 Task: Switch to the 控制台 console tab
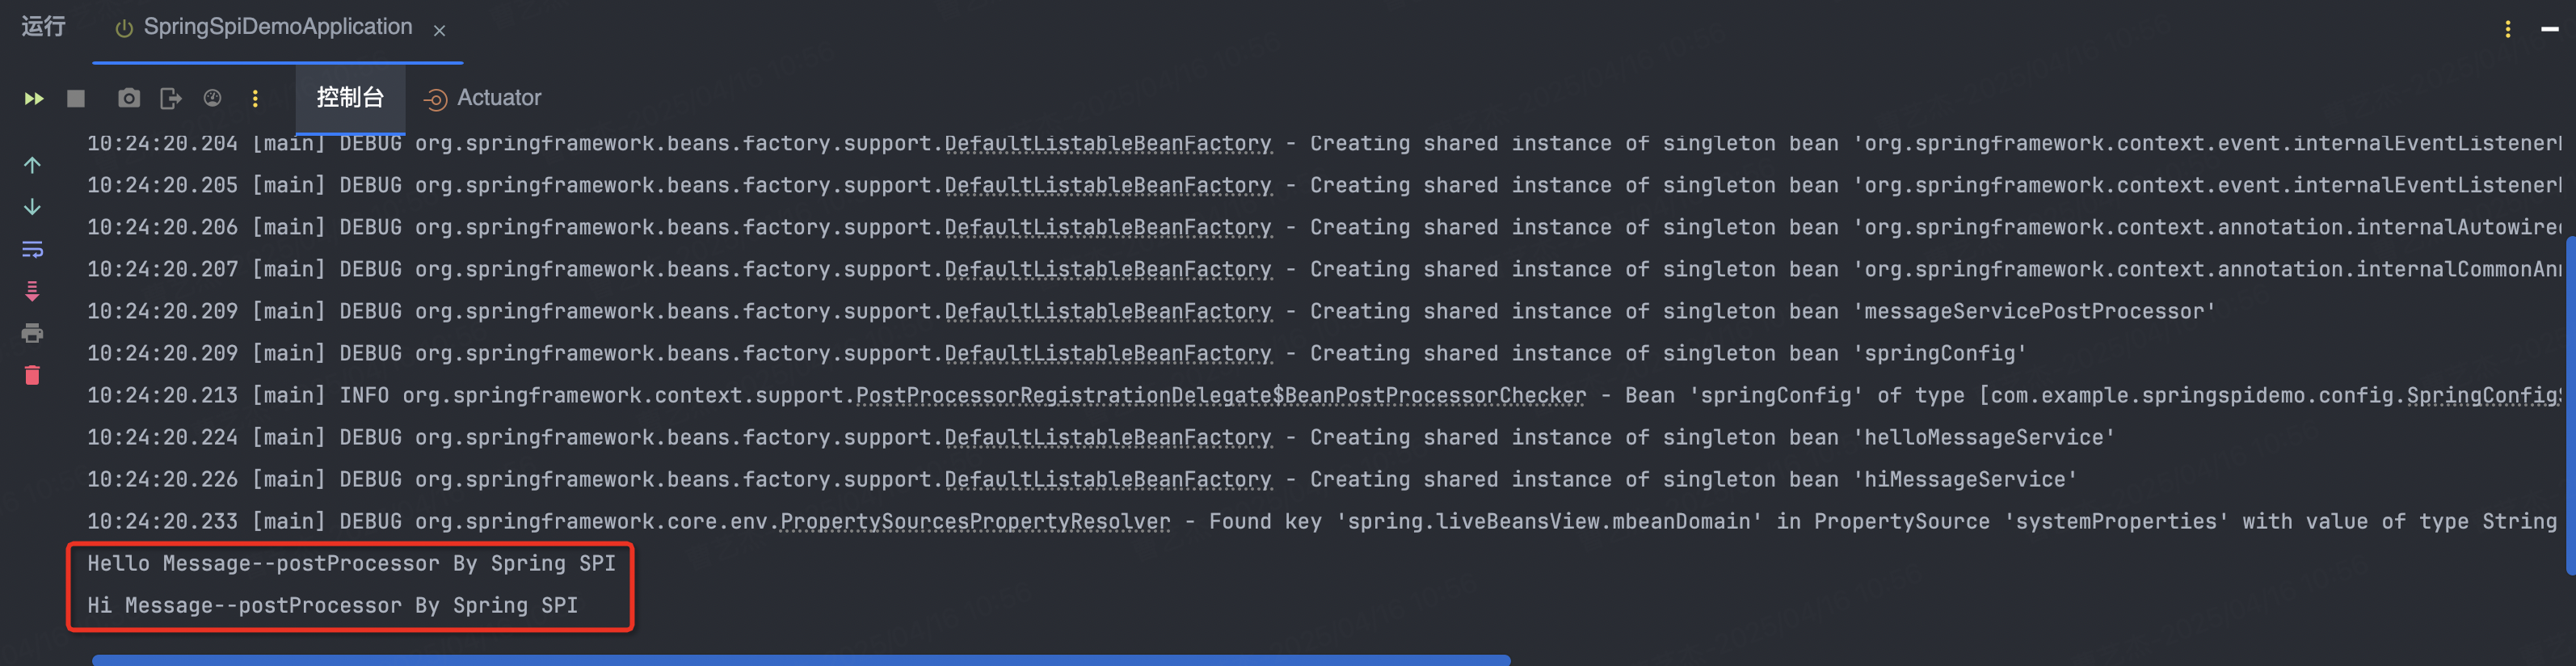(x=350, y=98)
